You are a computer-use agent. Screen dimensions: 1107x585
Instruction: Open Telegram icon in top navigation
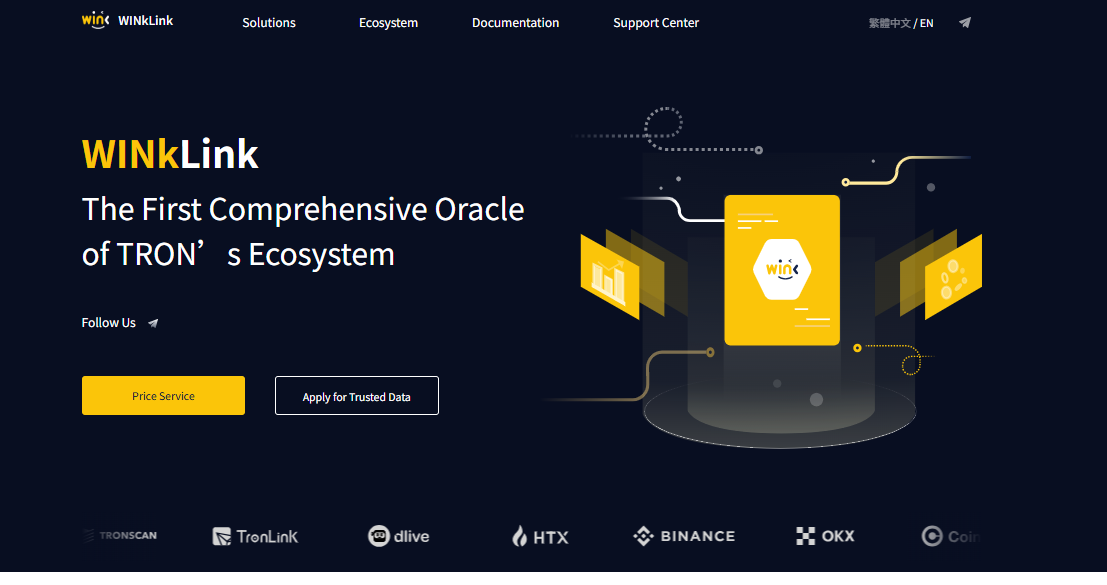pyautogui.click(x=964, y=22)
